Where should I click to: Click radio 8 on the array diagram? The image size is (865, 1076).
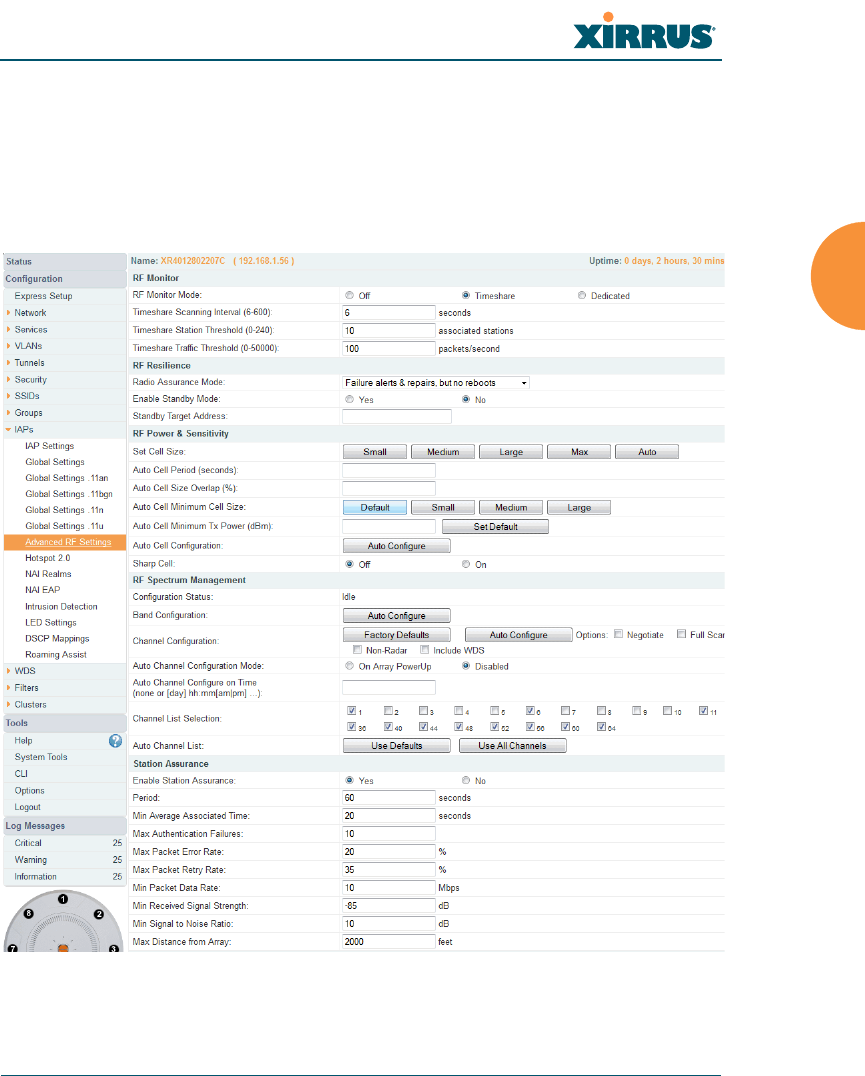point(29,913)
